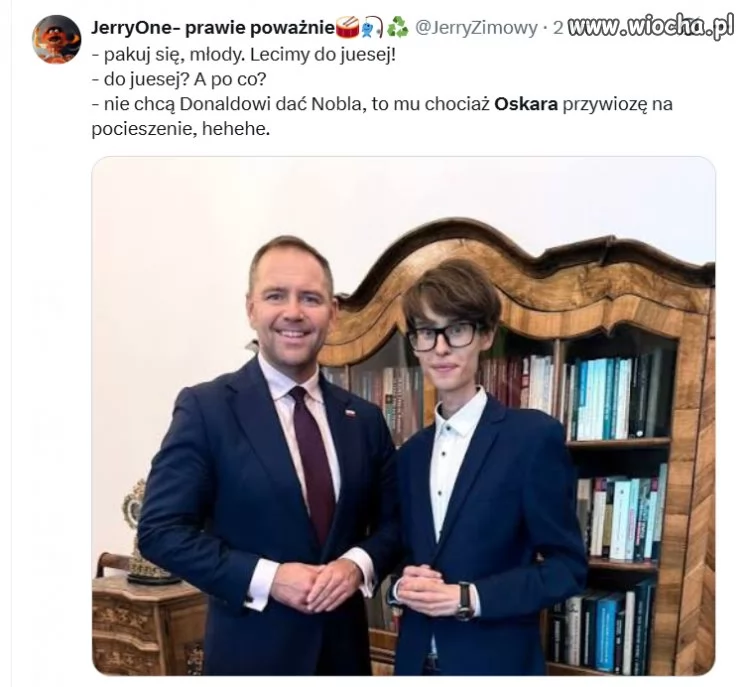Screen dimensions: 750x687
Task: Click the JerryOne- prawie poważnie display name
Action: click(212, 28)
